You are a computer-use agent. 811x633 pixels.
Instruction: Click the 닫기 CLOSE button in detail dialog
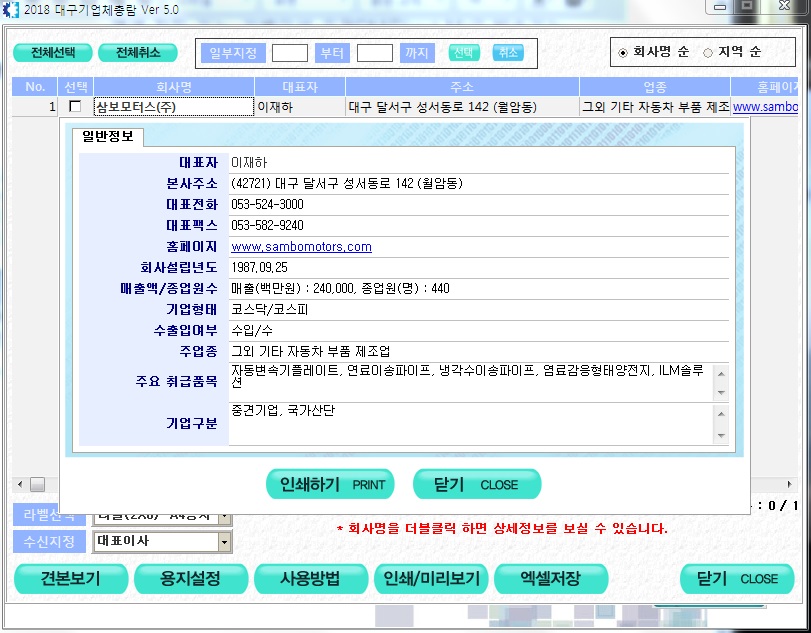[x=477, y=484]
